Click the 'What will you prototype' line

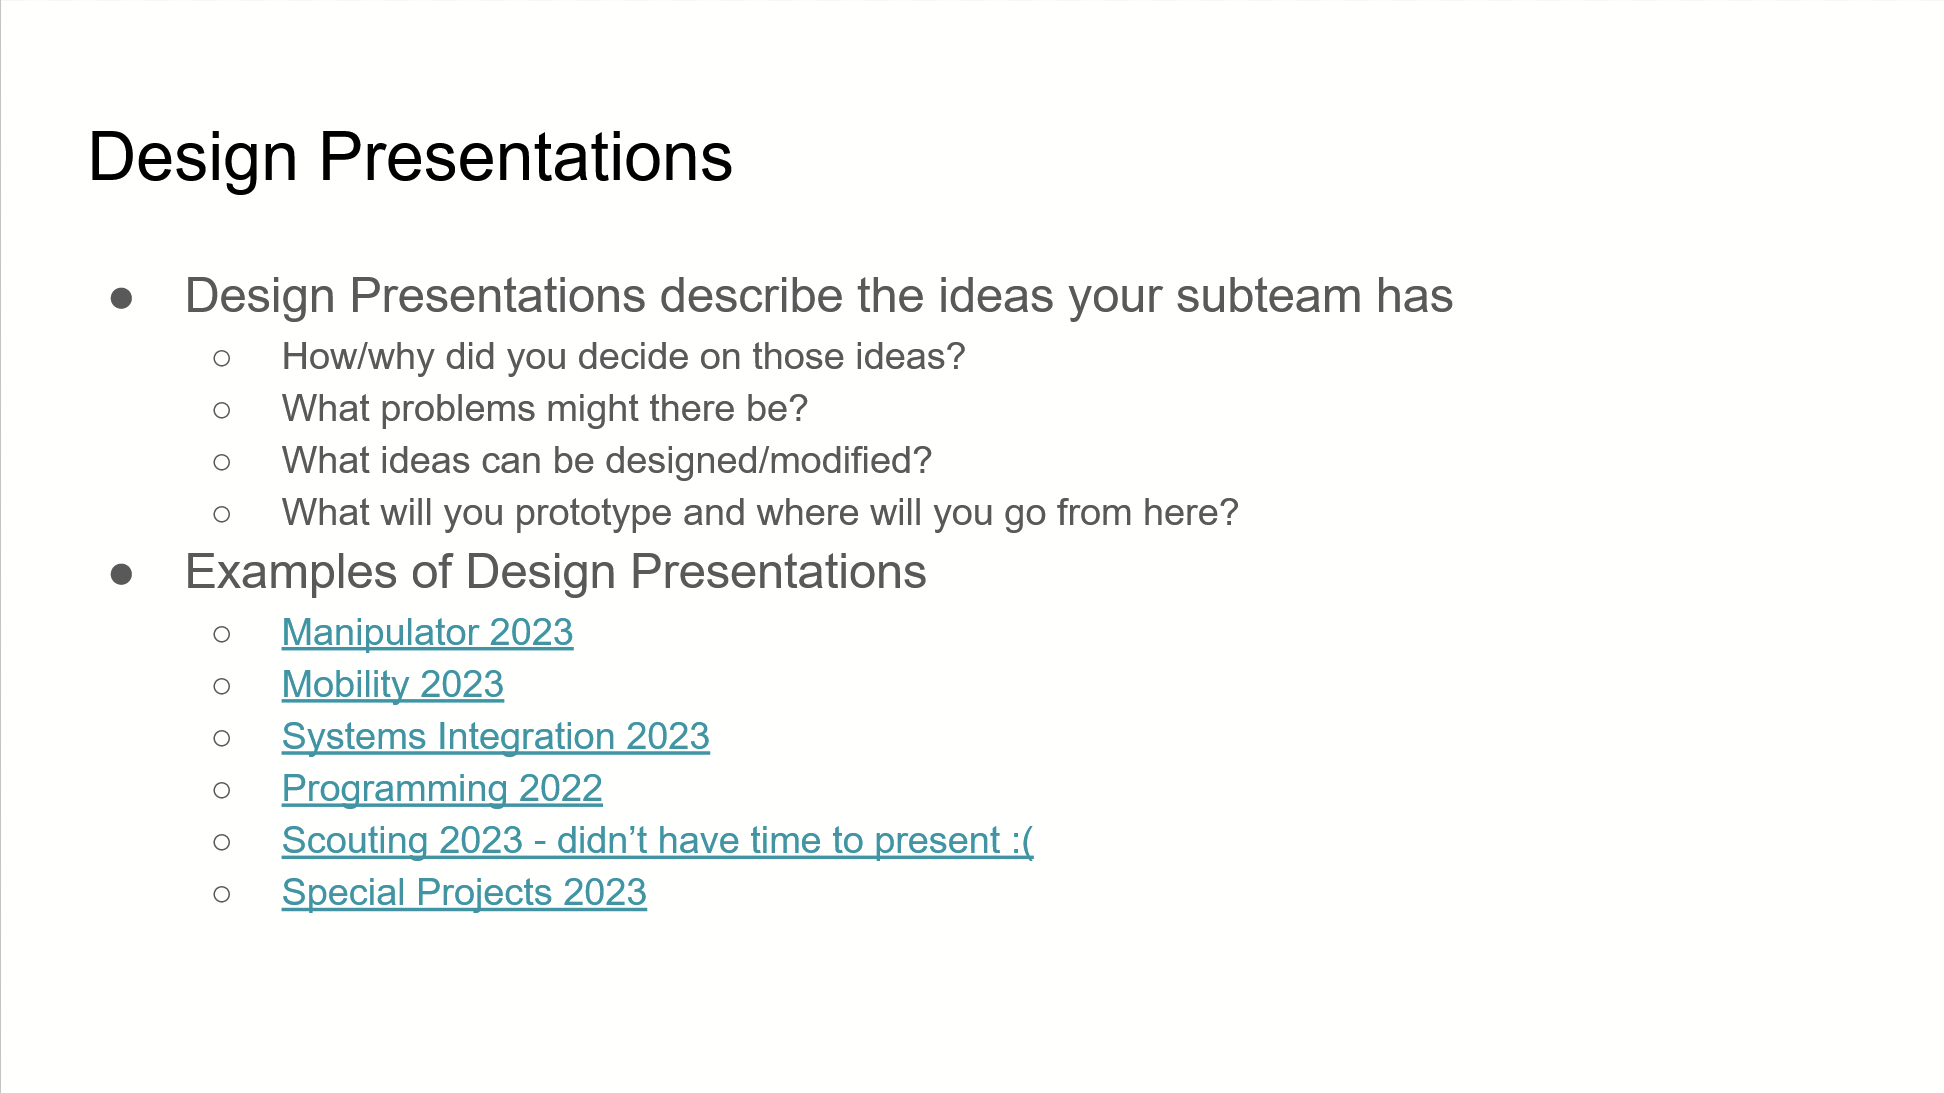pos(760,512)
